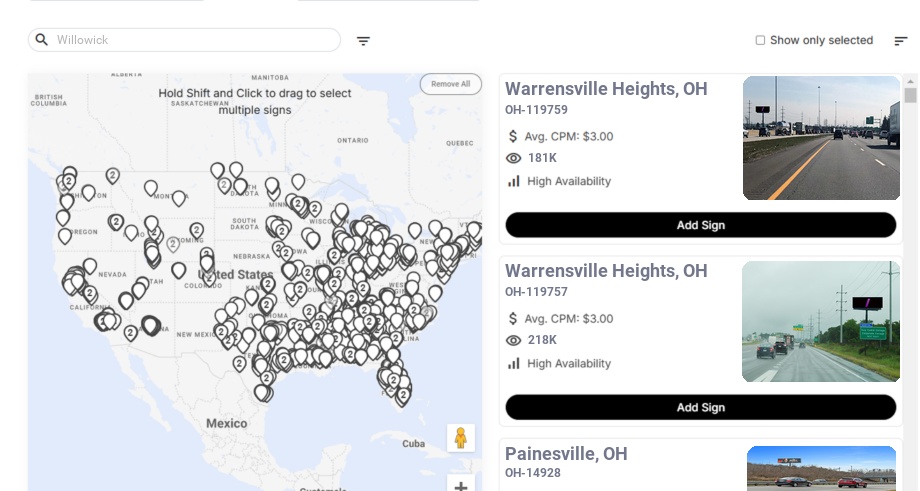This screenshot has height=491, width=920.
Task: Click impressions eye icon for OH-119759
Action: tap(514, 158)
